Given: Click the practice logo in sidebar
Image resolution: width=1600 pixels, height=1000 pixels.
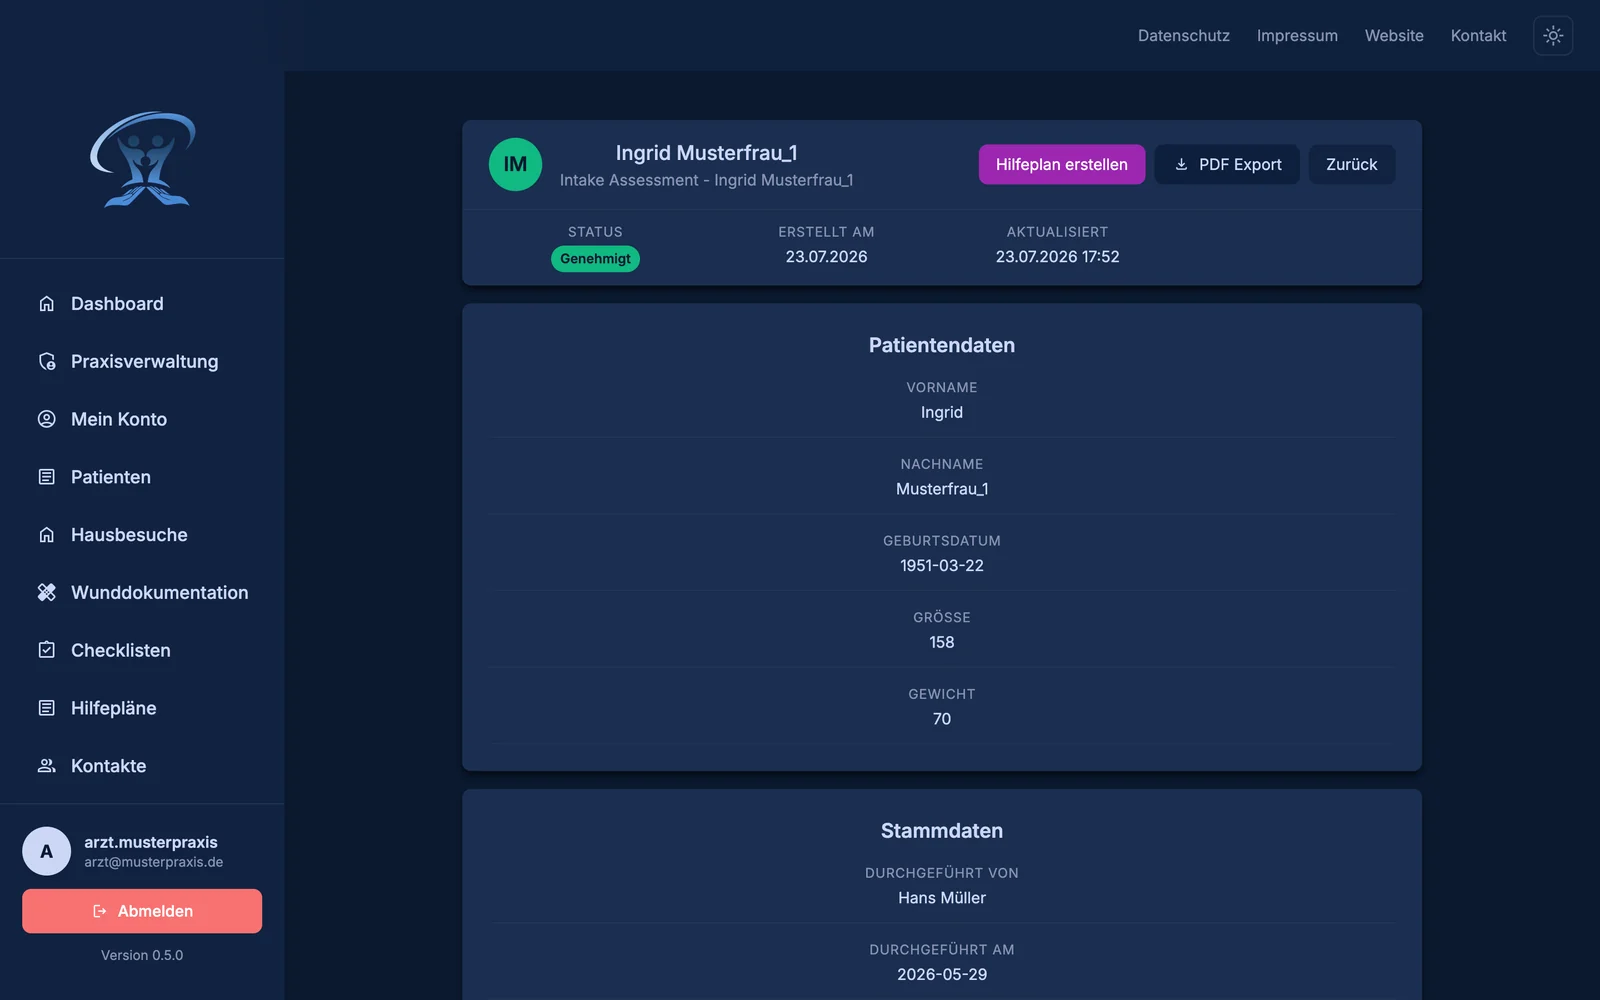Looking at the screenshot, I should point(143,159).
